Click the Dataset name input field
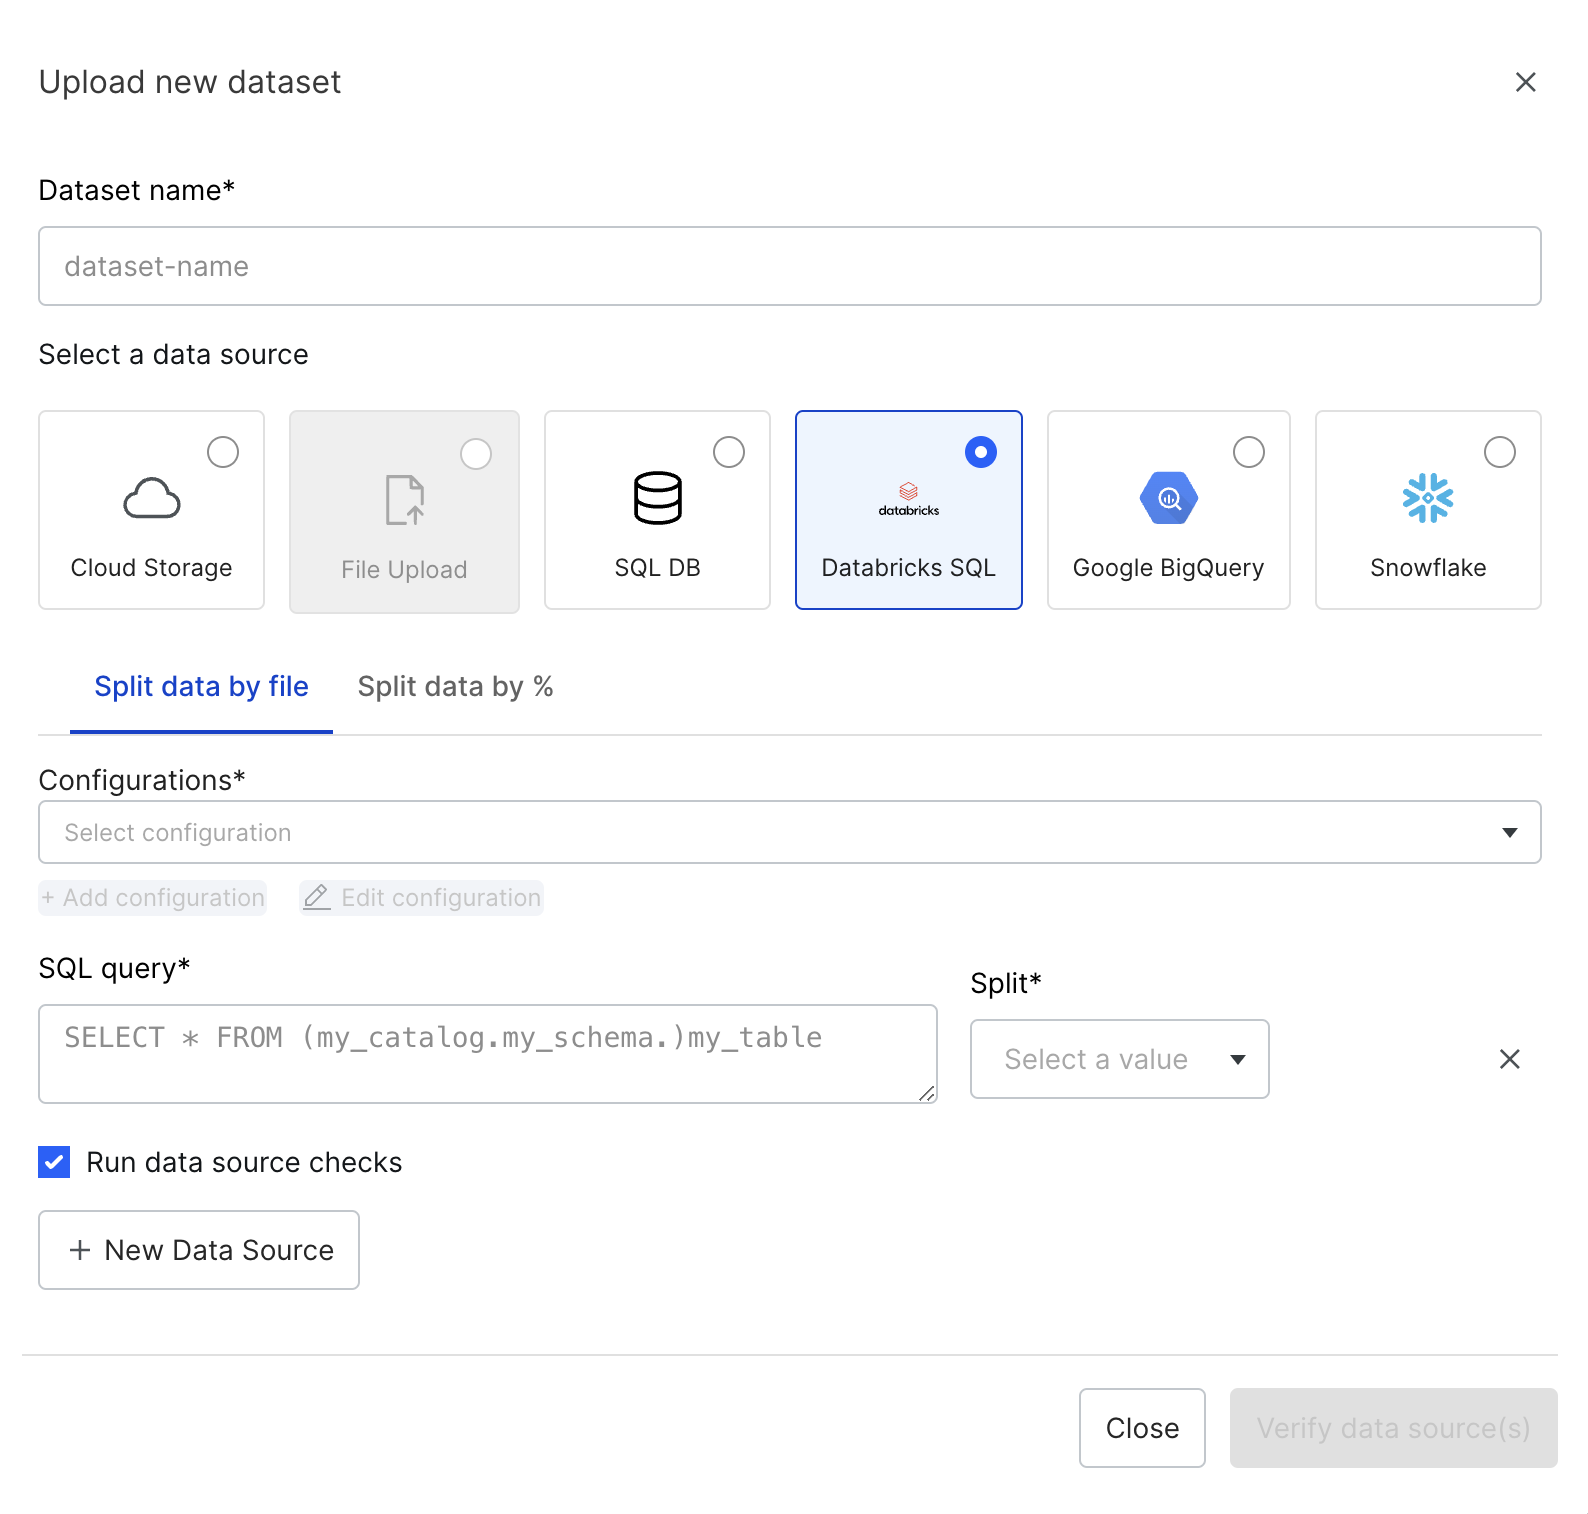Image resolution: width=1588 pixels, height=1514 pixels. click(x=789, y=266)
